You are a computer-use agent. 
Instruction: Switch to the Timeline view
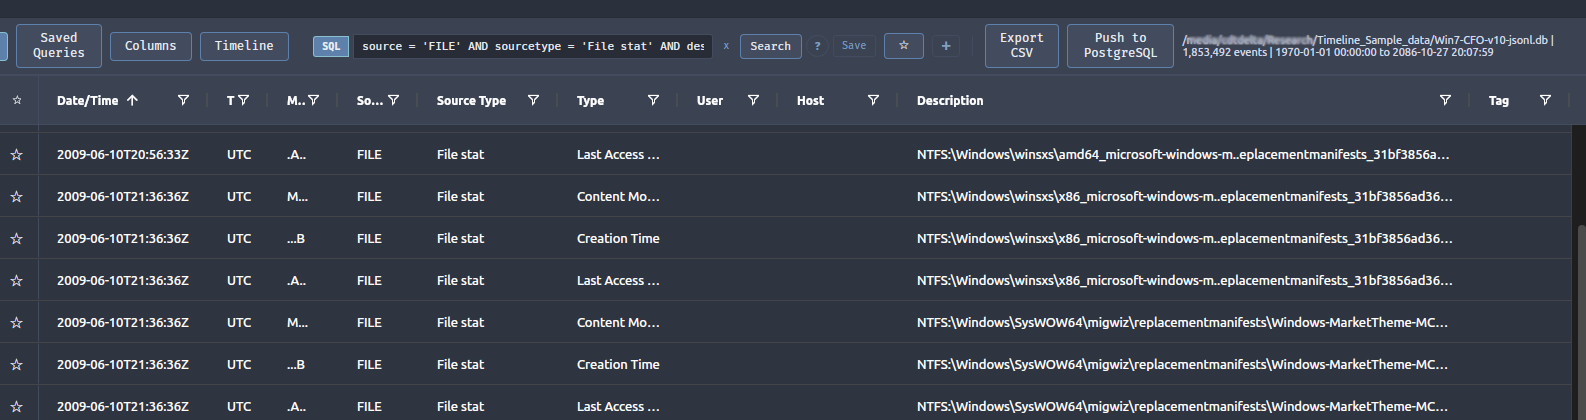[244, 46]
